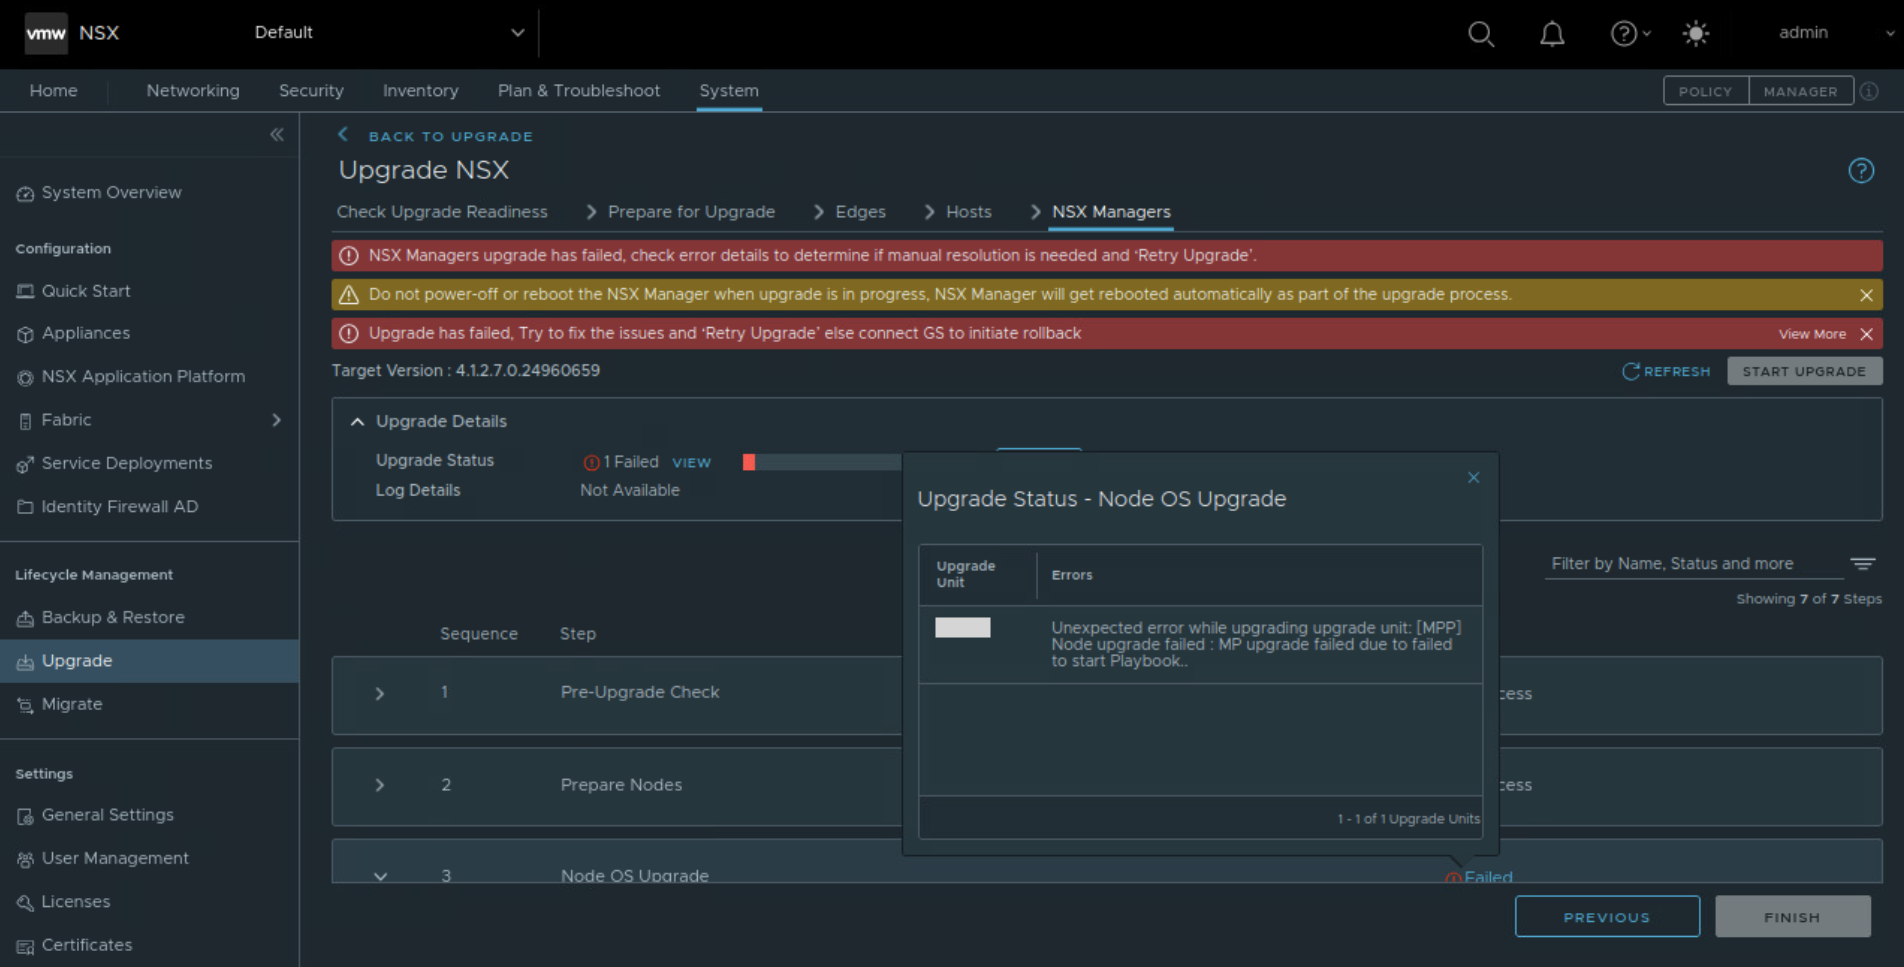Select the System tab
The width and height of the screenshot is (1904, 967).
729,91
